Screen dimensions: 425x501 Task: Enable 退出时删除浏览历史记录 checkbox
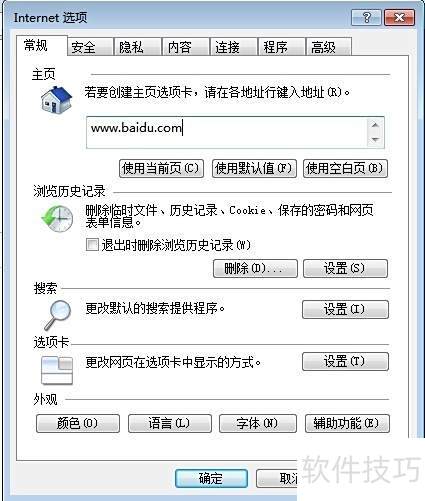coord(92,244)
